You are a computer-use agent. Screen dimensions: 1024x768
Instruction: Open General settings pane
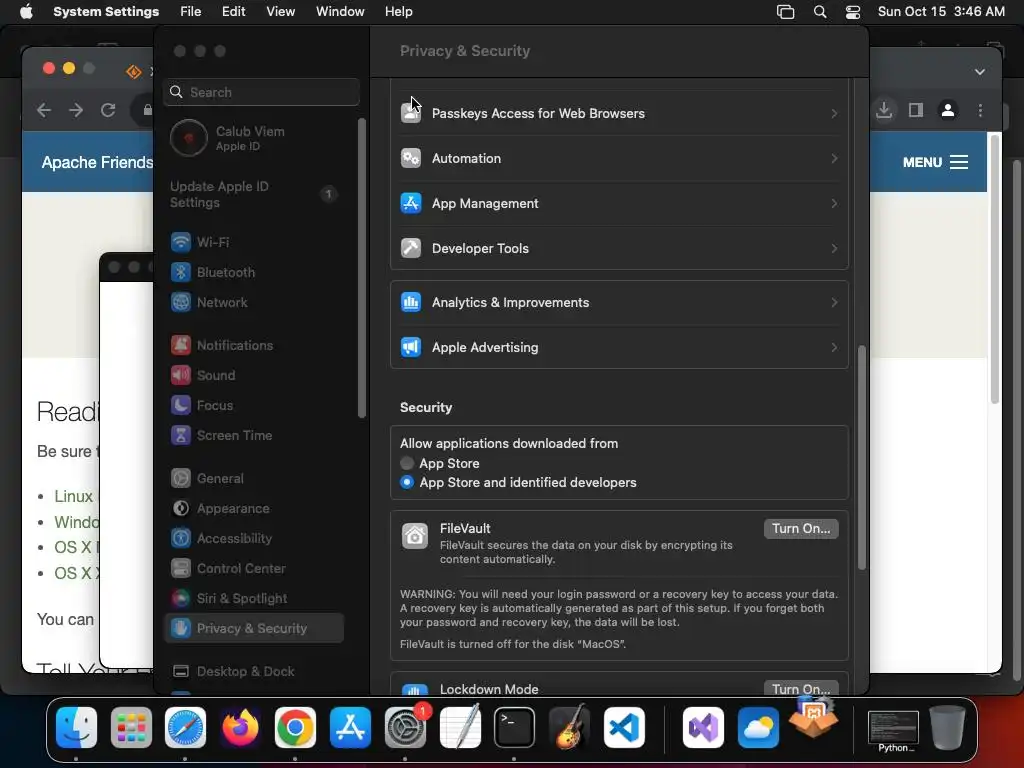[254, 479]
